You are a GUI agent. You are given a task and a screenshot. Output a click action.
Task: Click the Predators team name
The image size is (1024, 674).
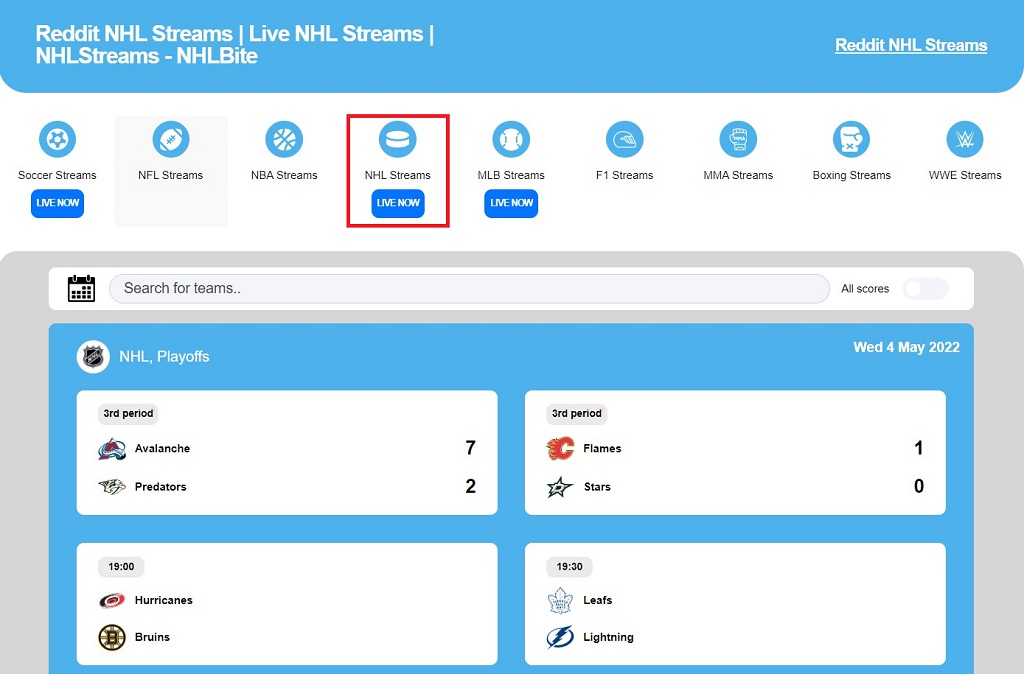pos(161,487)
